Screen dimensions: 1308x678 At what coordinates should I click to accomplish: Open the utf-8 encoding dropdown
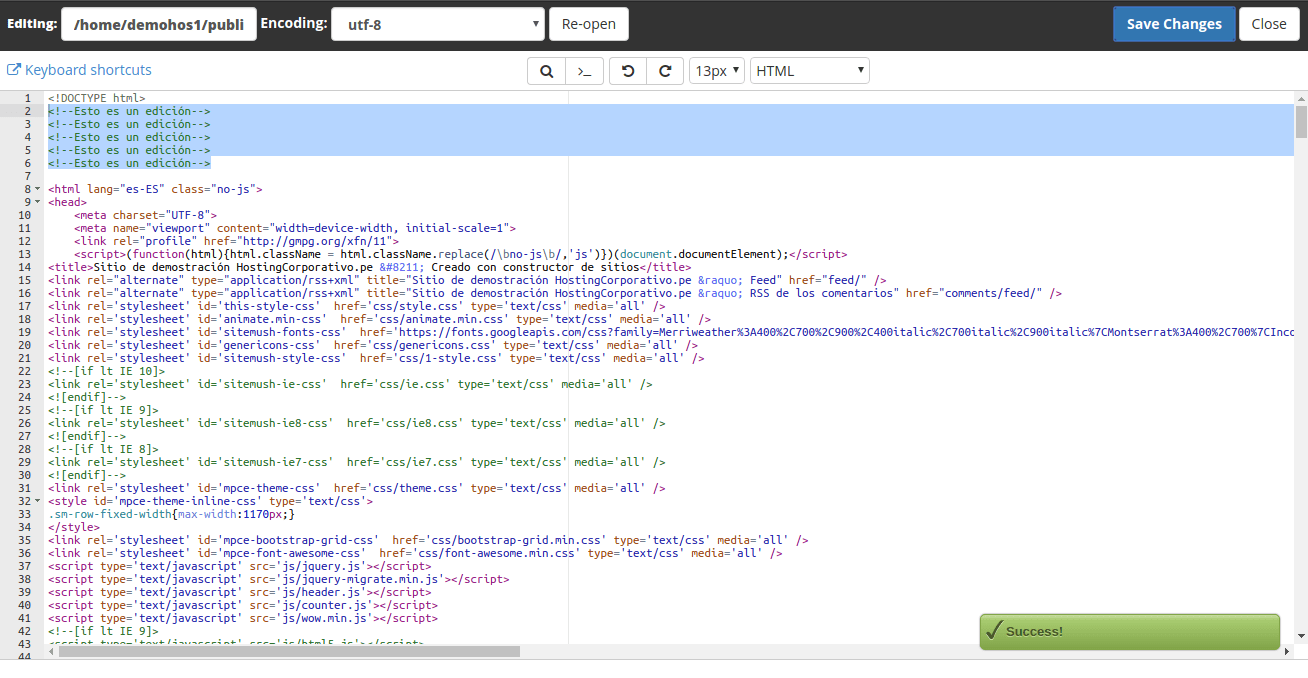[x=439, y=24]
